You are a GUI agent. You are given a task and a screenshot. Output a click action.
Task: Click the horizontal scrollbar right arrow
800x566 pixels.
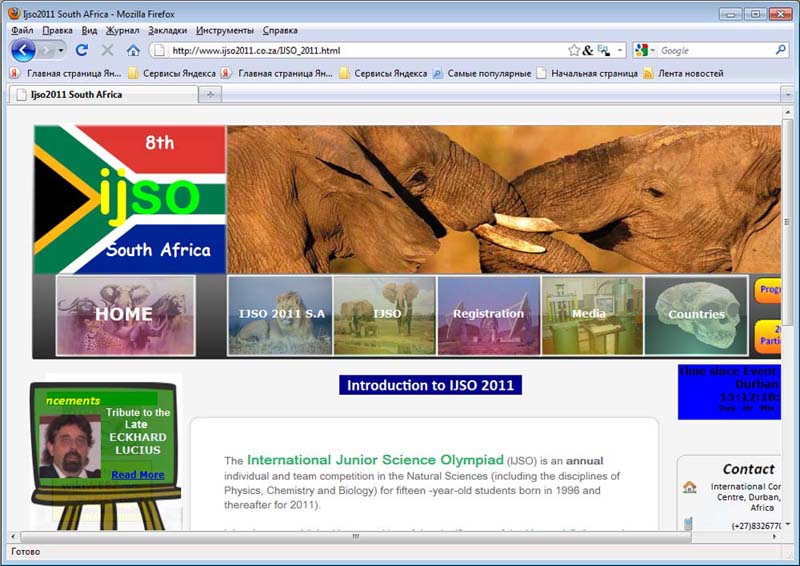(x=774, y=536)
